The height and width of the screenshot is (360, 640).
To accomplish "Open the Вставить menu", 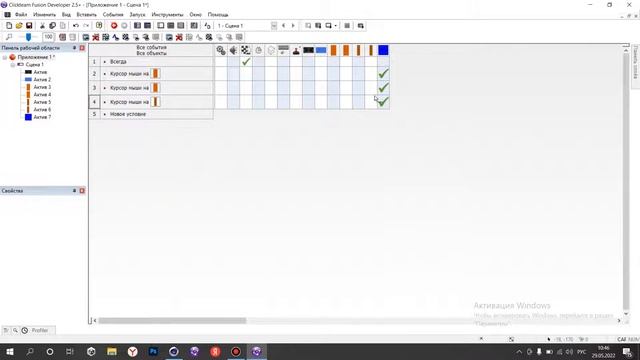I will coord(87,15).
